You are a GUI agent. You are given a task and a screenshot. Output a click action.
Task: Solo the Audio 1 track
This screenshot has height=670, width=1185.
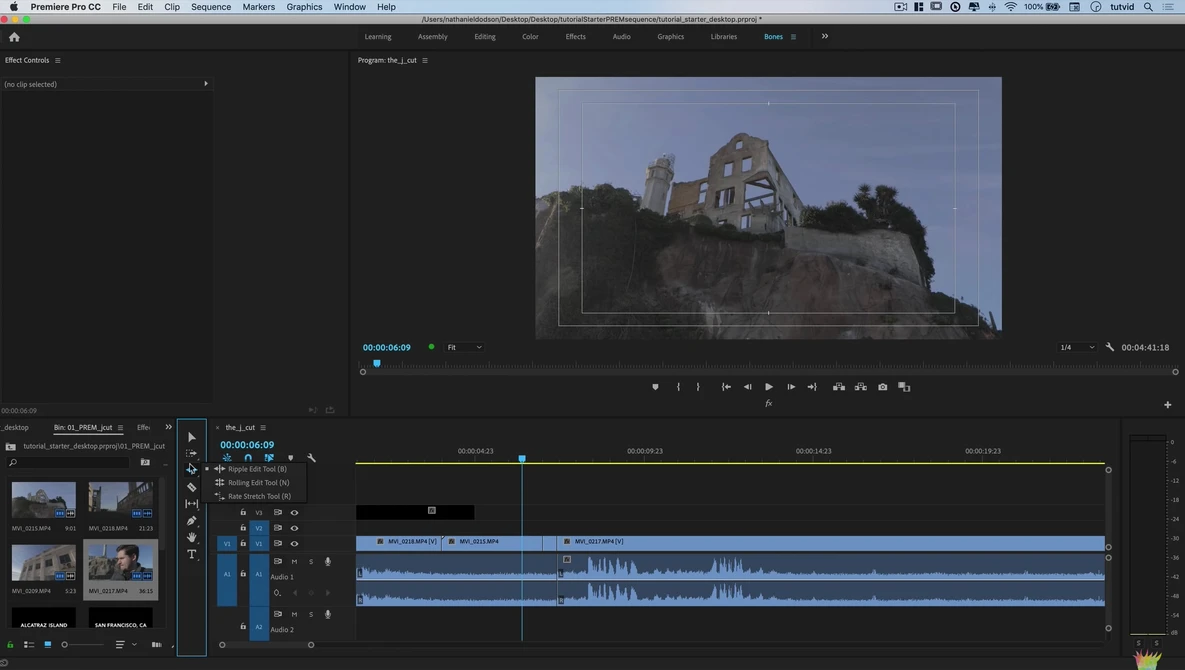point(311,561)
